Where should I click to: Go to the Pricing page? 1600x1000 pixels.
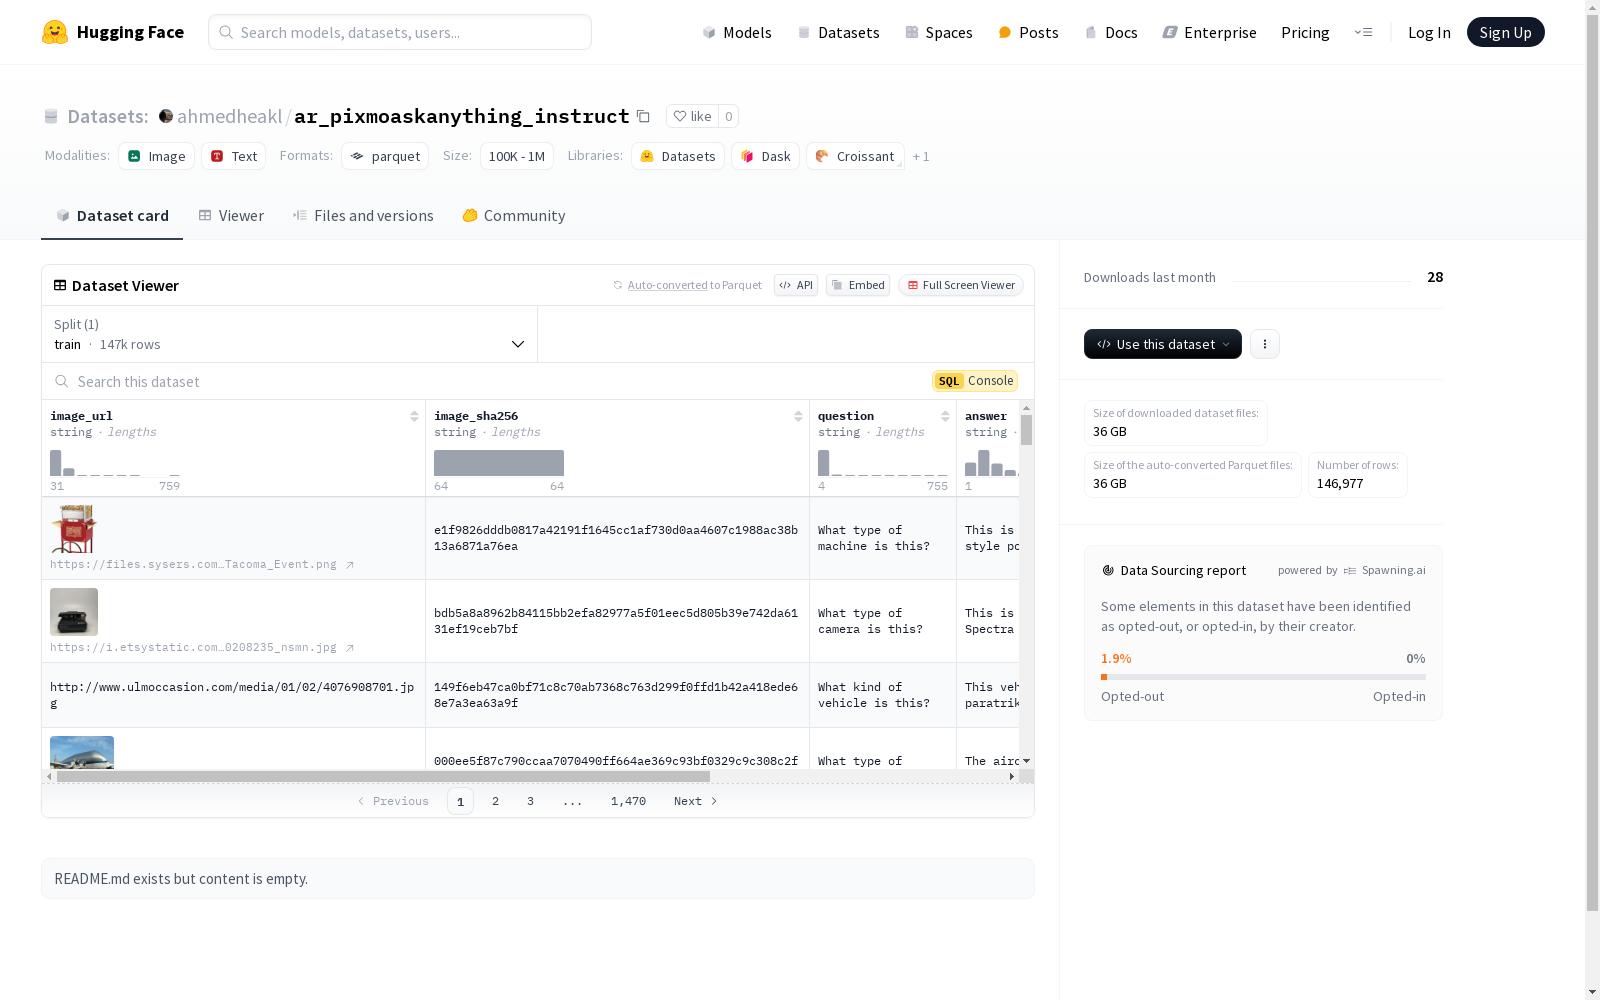pos(1305,32)
